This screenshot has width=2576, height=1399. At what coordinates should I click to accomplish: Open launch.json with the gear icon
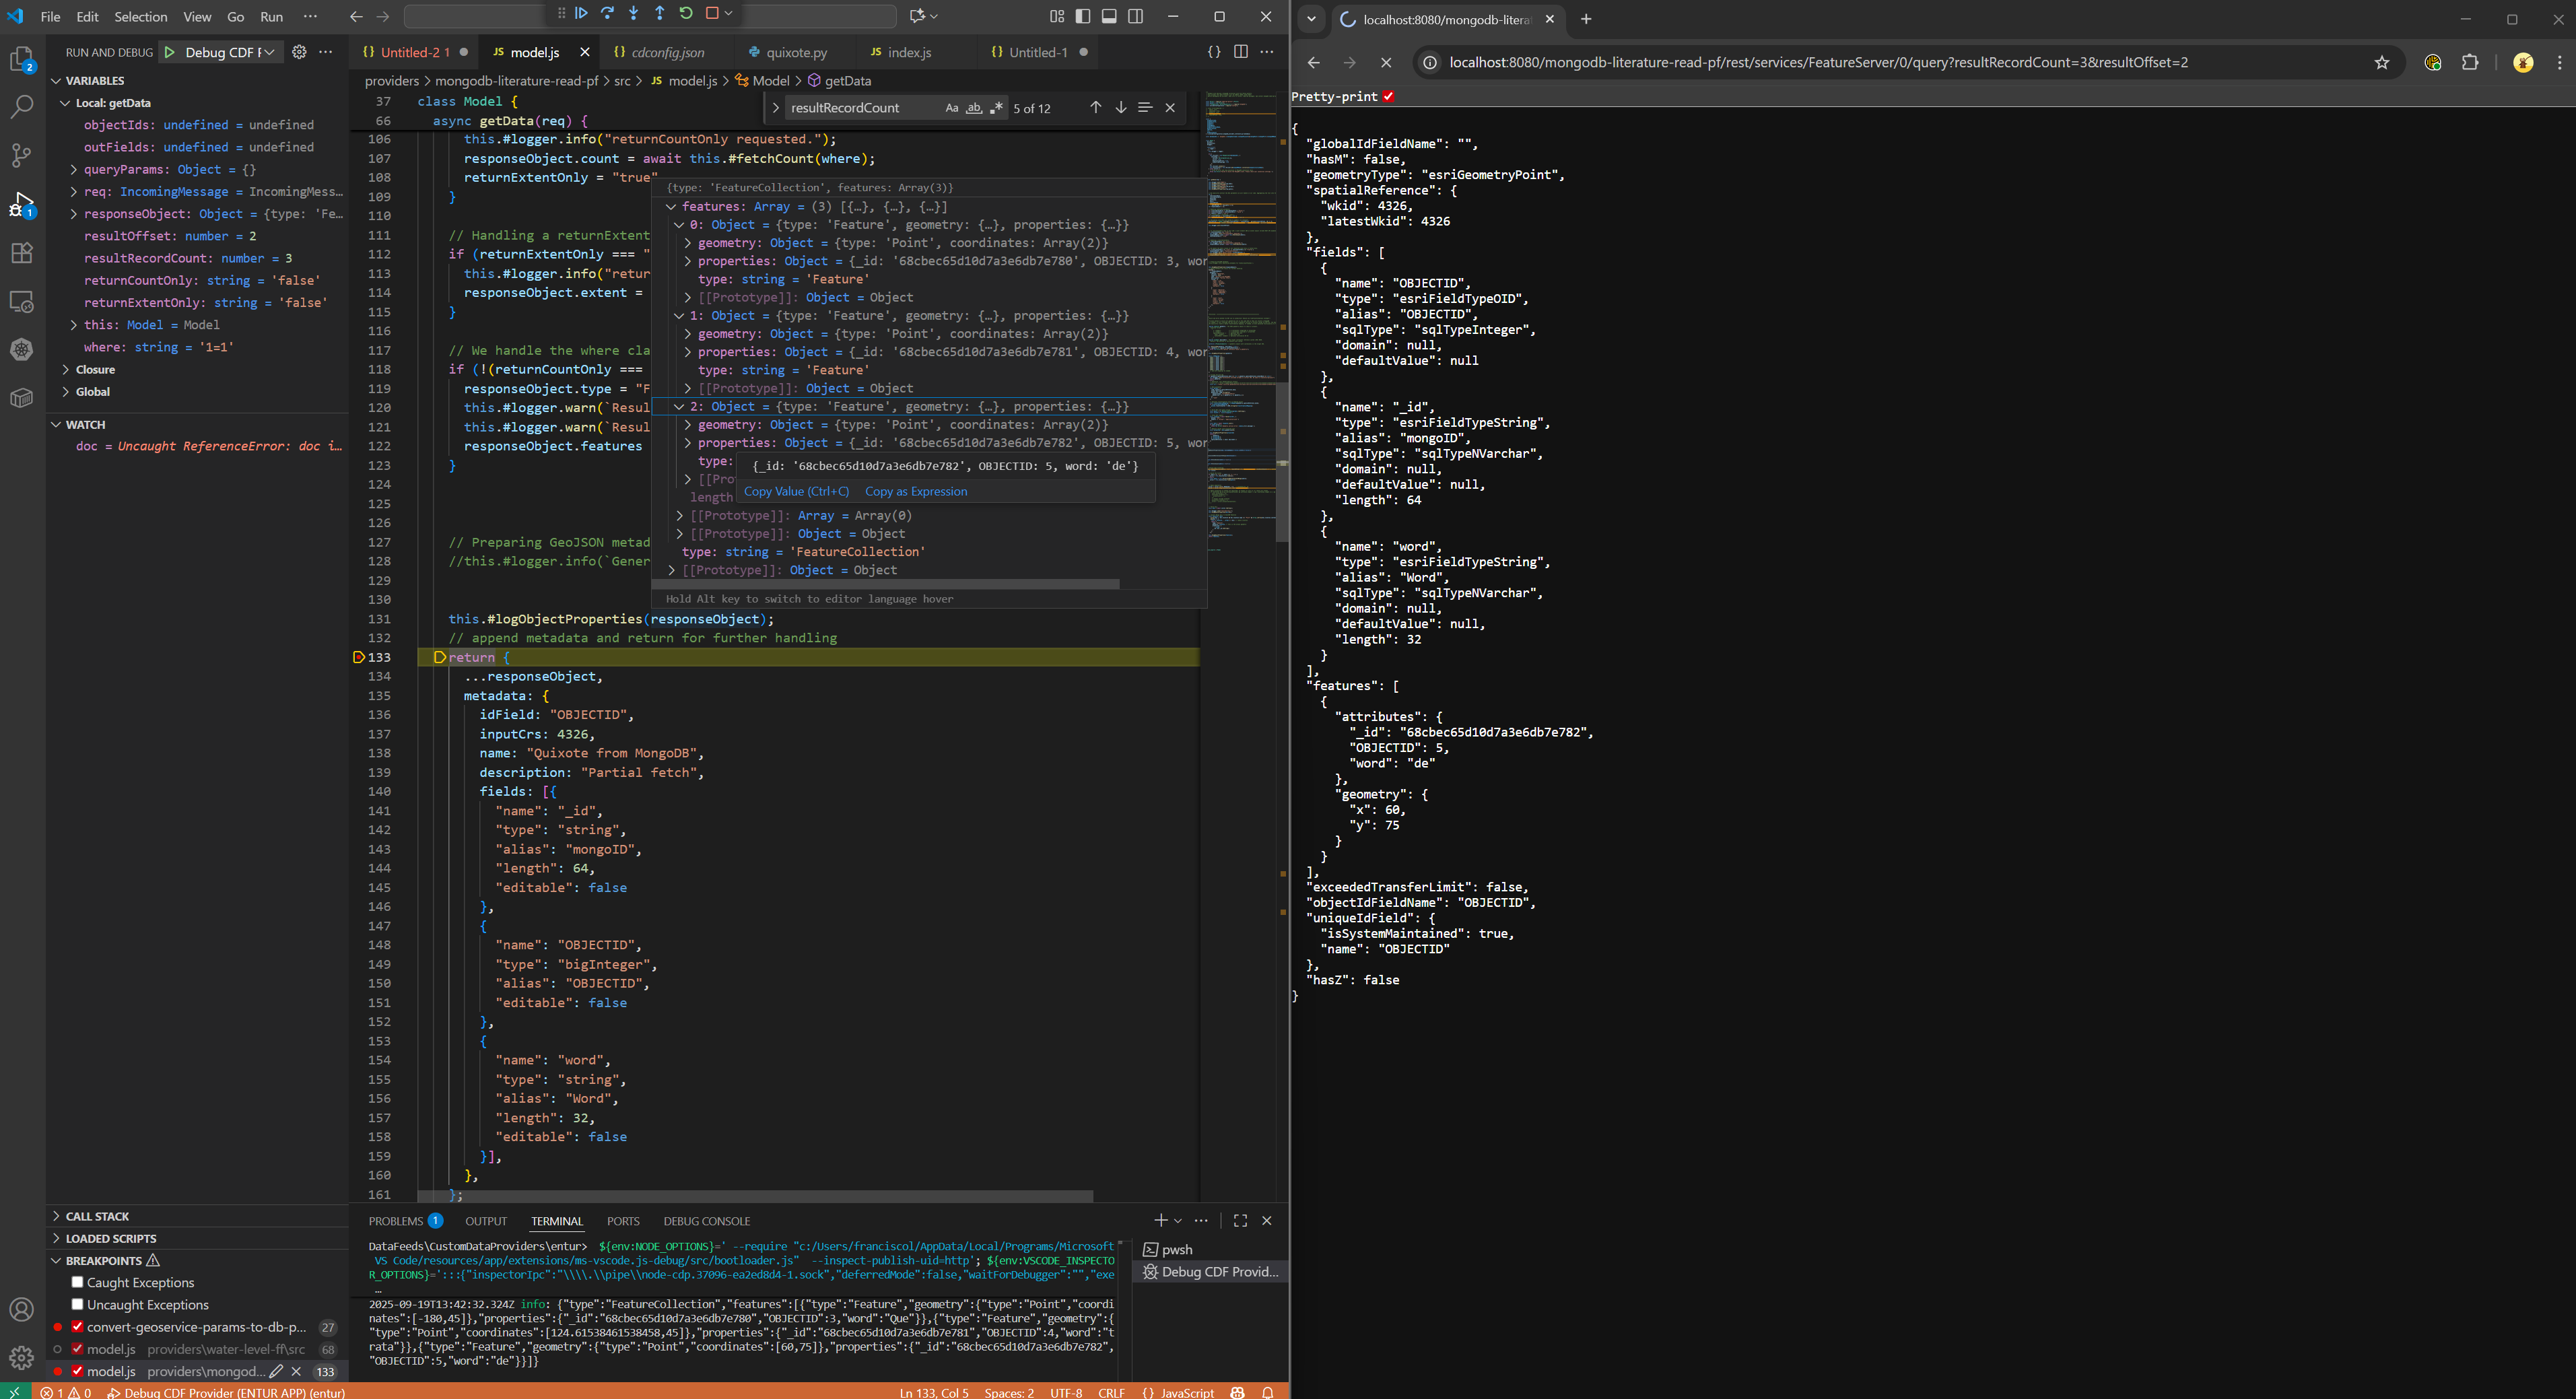click(299, 52)
